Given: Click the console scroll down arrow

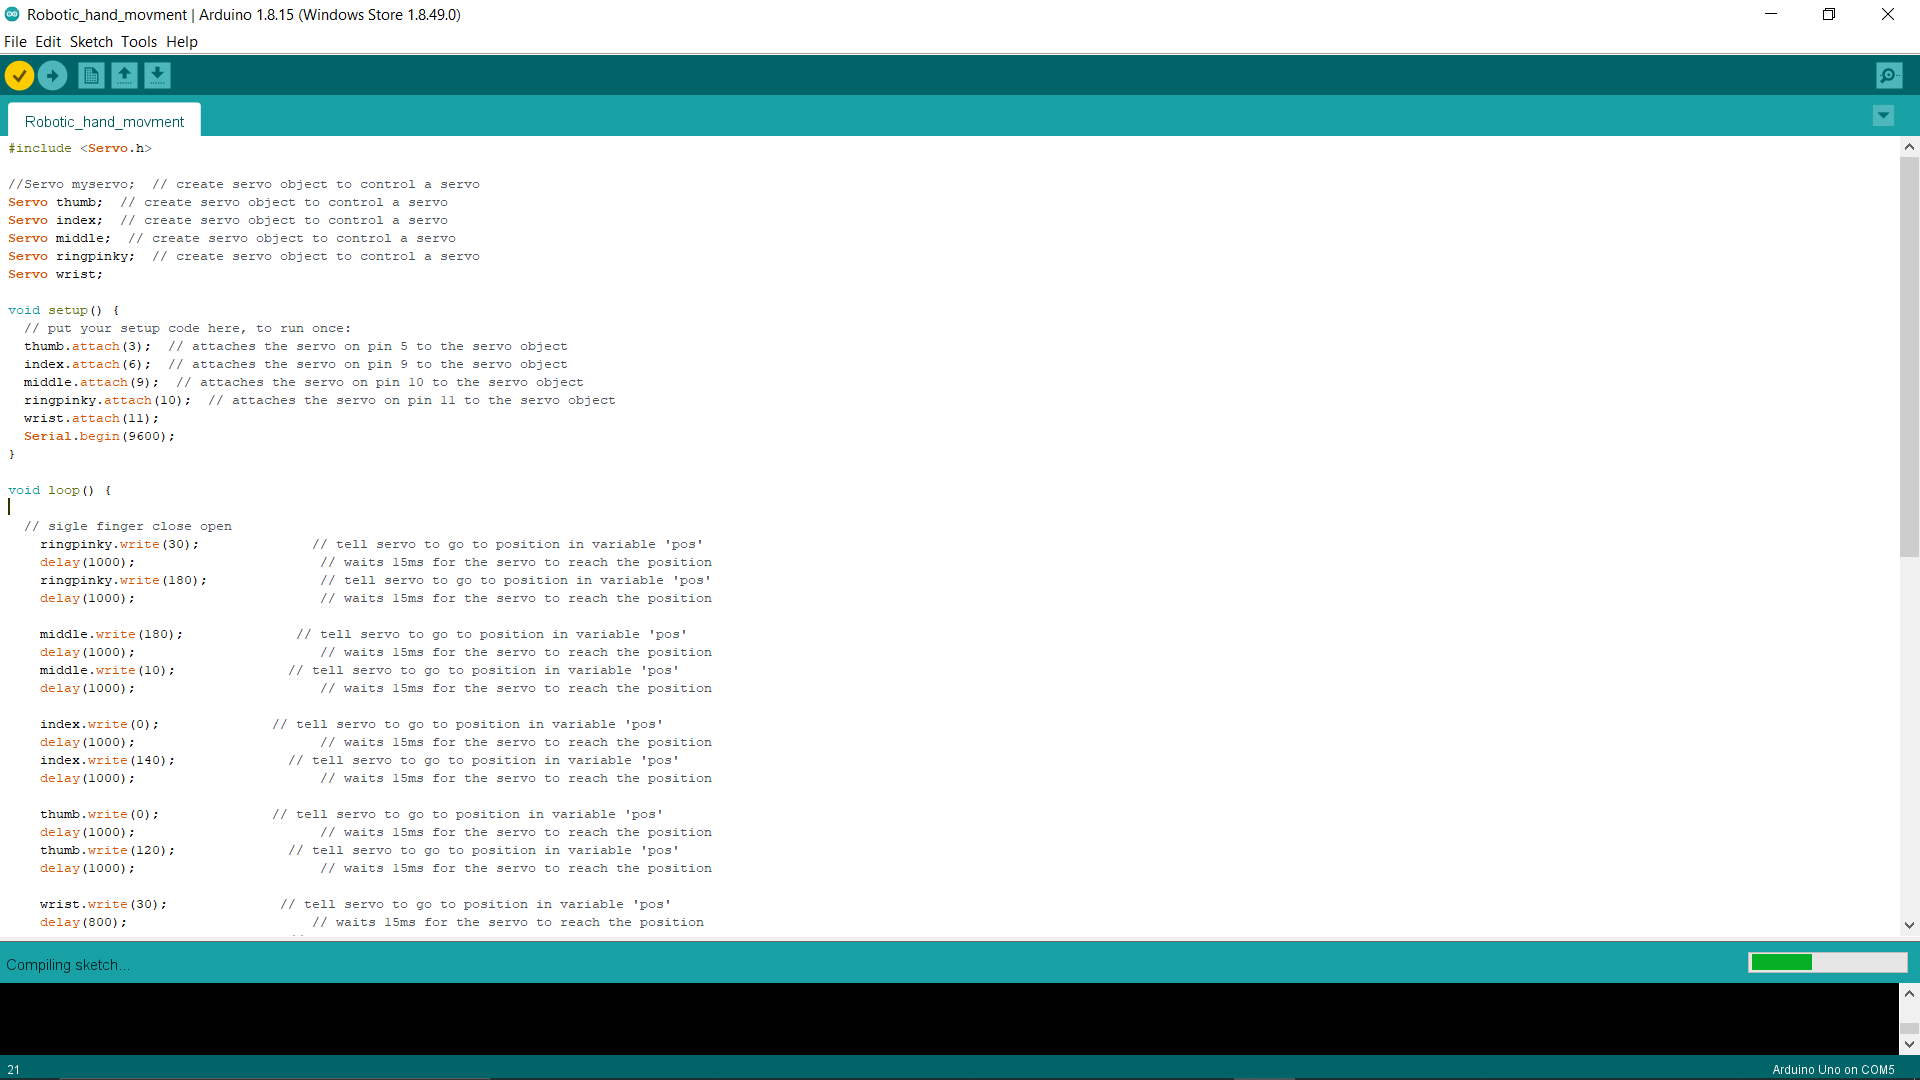Looking at the screenshot, I should click(1909, 1044).
